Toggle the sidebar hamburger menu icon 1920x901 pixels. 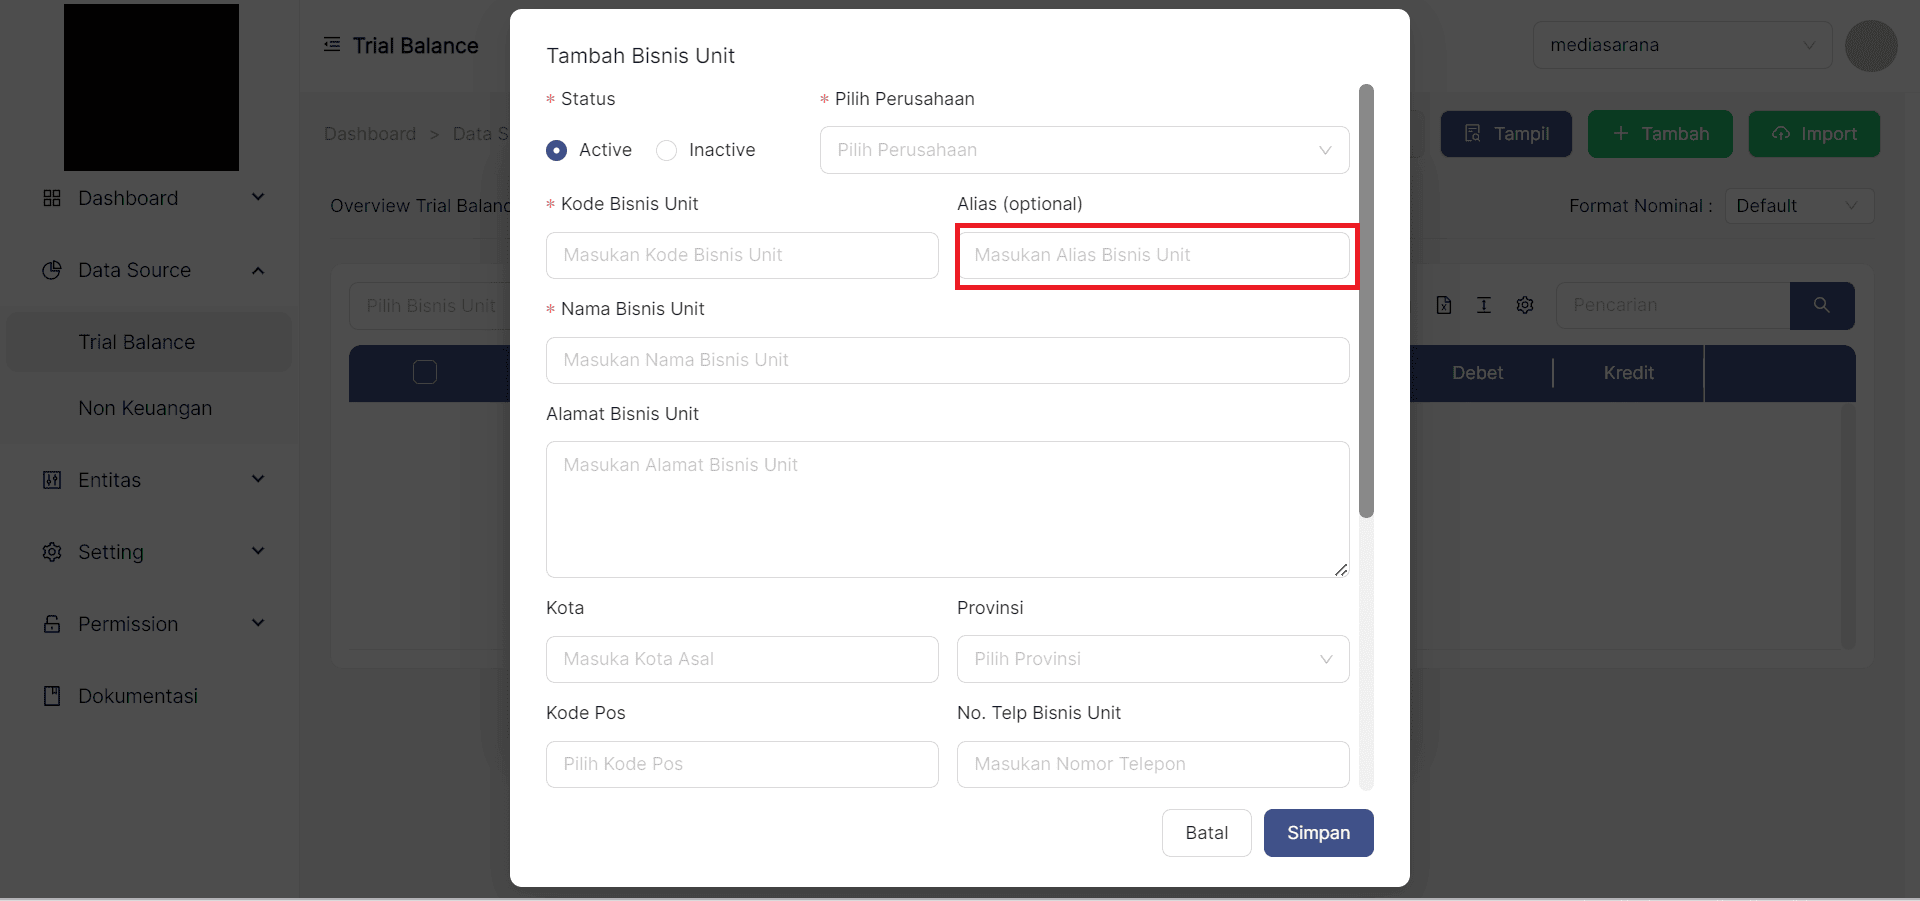[x=332, y=45]
